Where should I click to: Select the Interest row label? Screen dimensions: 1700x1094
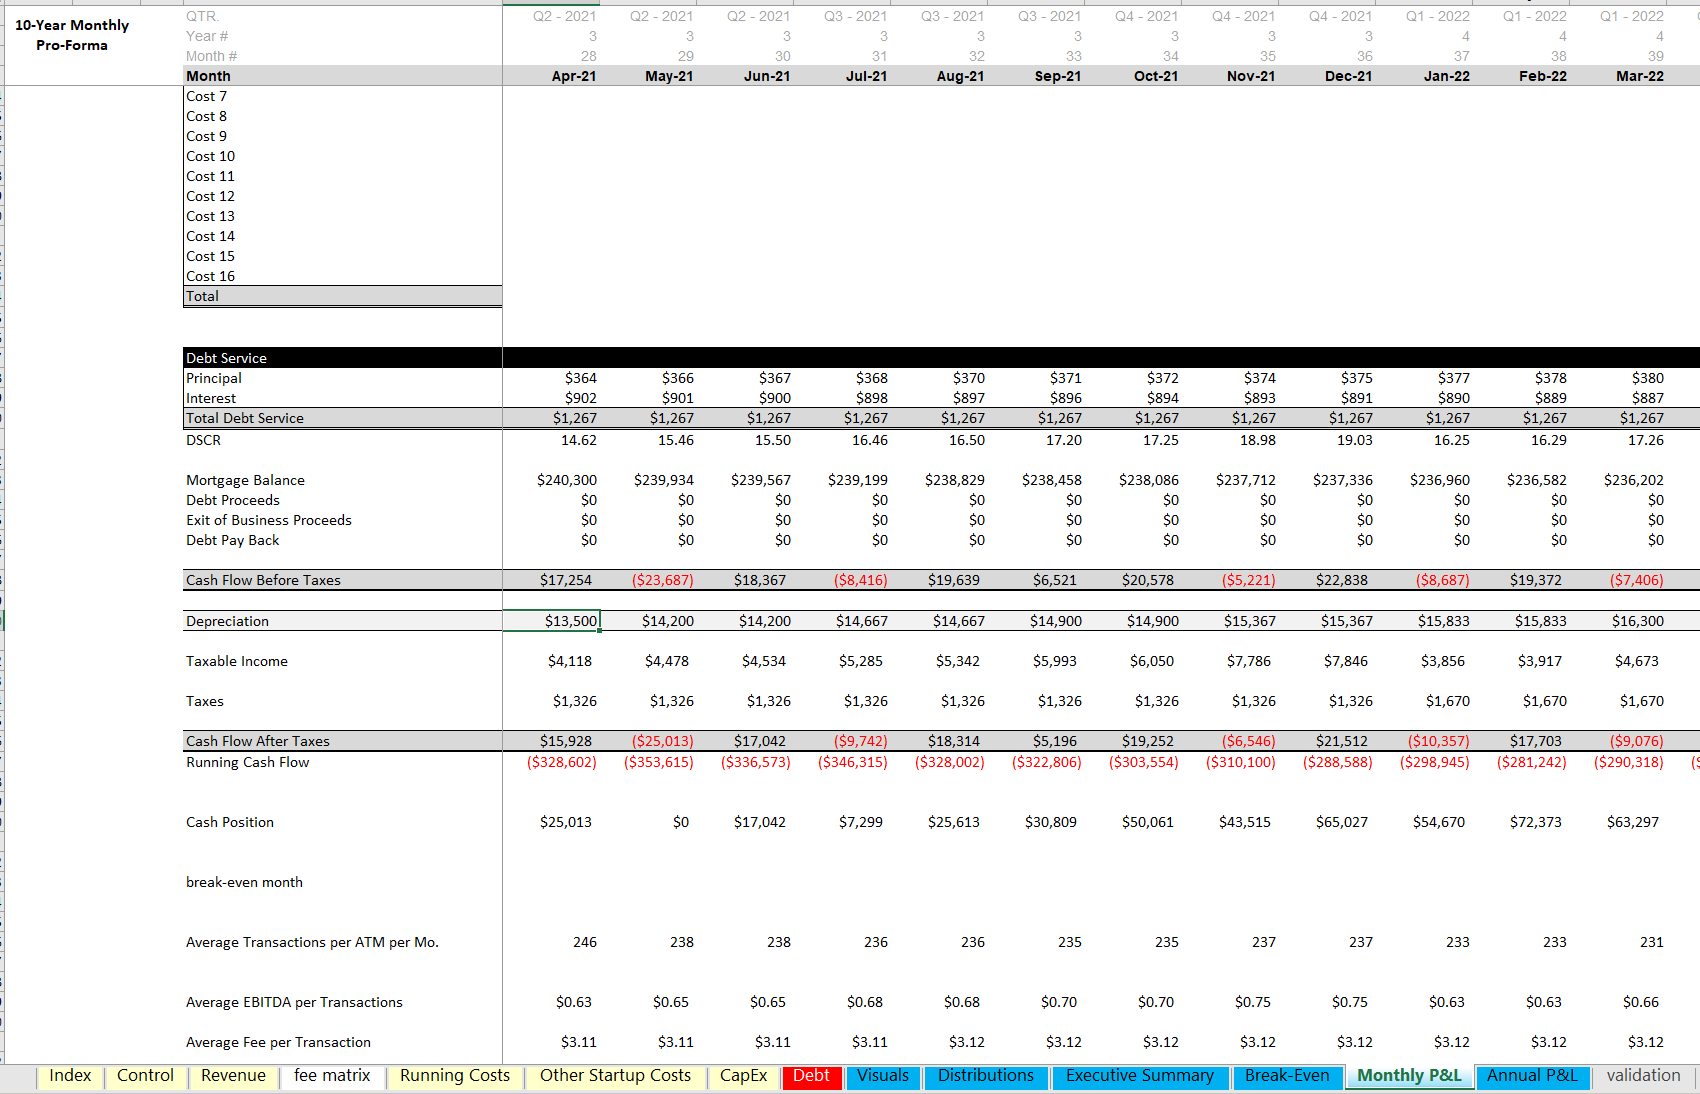(x=210, y=398)
